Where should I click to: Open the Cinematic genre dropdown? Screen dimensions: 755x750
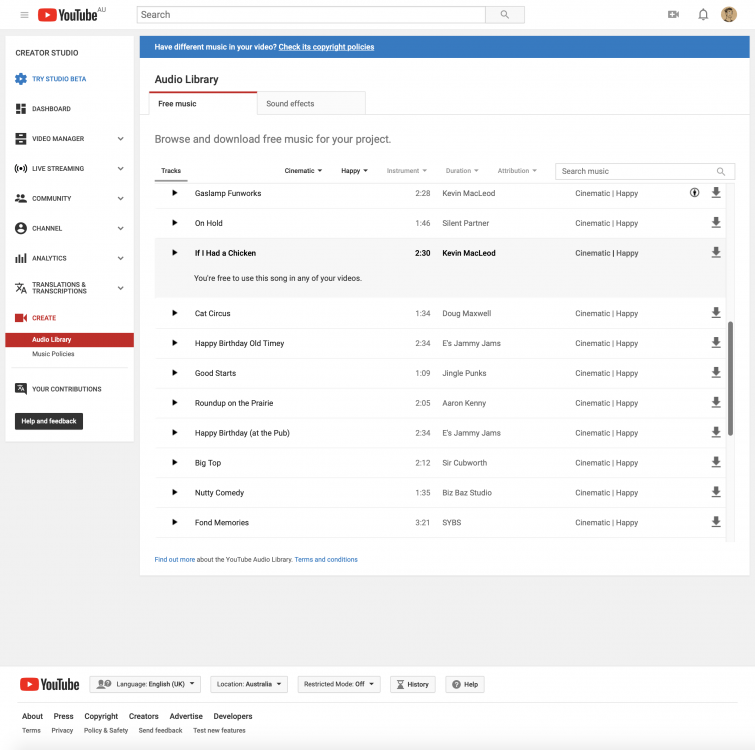tap(303, 170)
